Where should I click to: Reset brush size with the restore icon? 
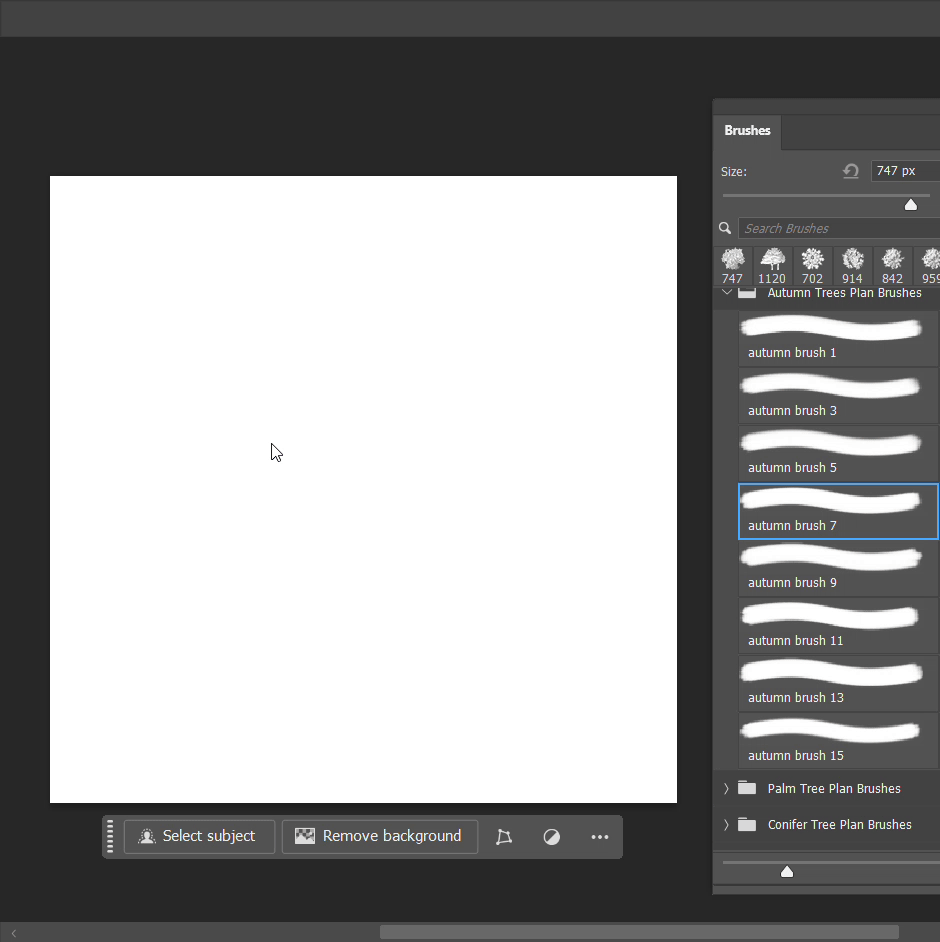(x=851, y=171)
